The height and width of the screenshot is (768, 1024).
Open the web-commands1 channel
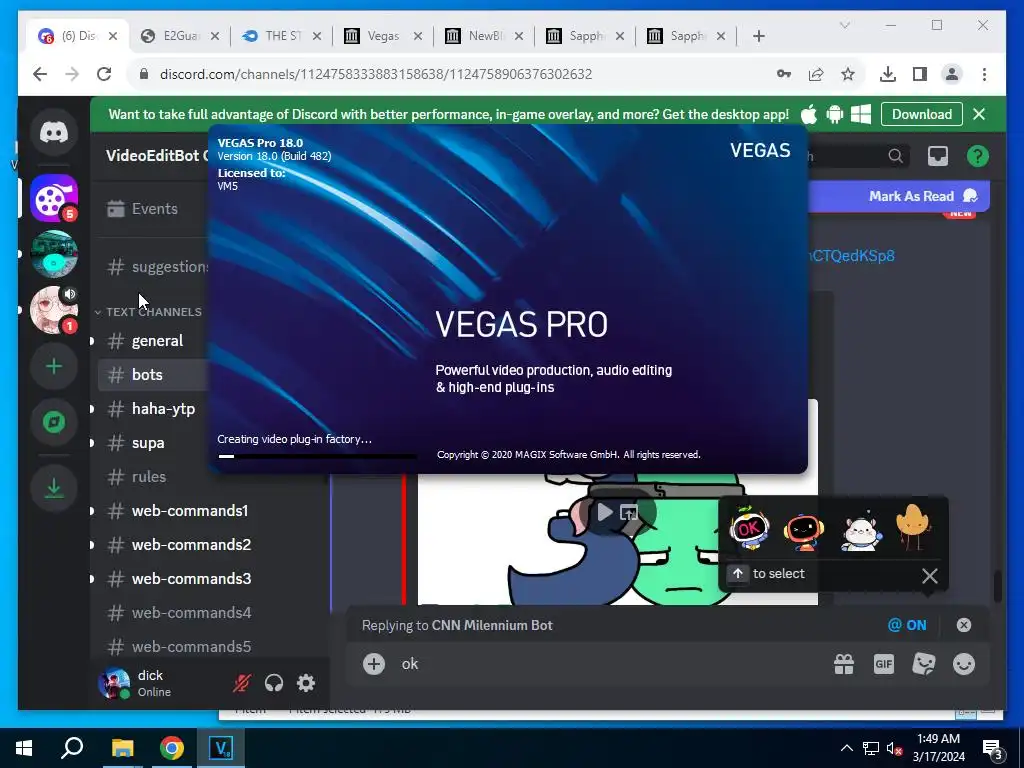[x=210, y=511]
